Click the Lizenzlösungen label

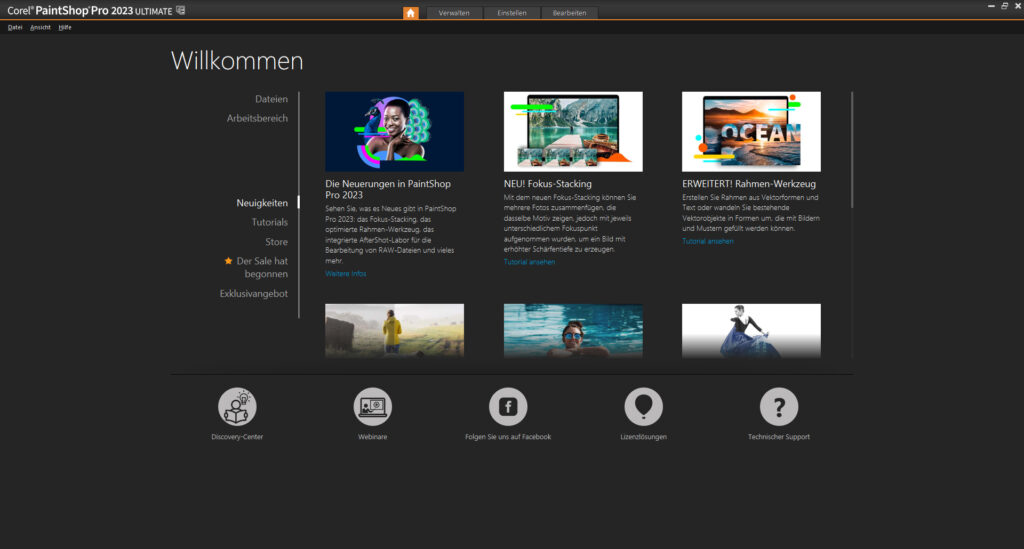click(643, 437)
